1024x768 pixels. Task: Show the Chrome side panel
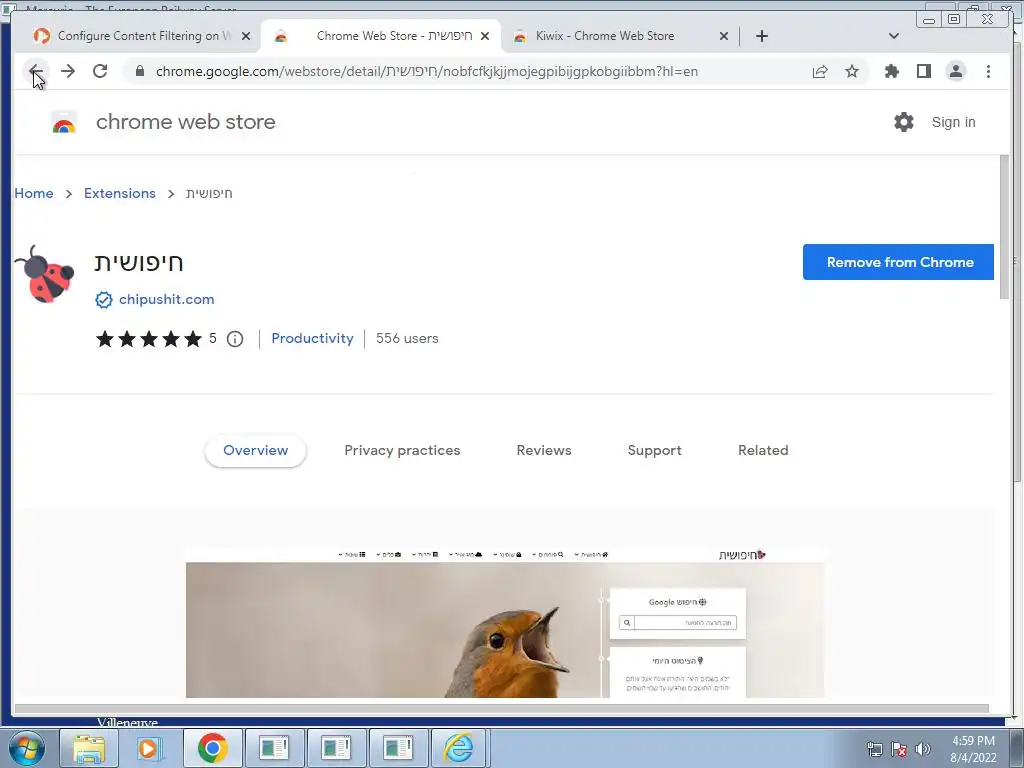pos(923,71)
